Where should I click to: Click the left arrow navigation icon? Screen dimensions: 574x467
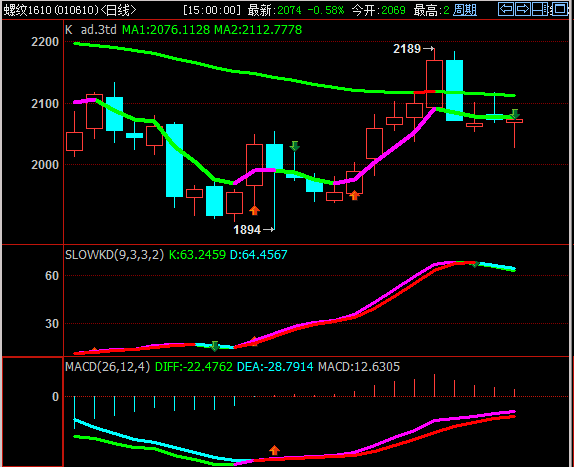pos(506,9)
